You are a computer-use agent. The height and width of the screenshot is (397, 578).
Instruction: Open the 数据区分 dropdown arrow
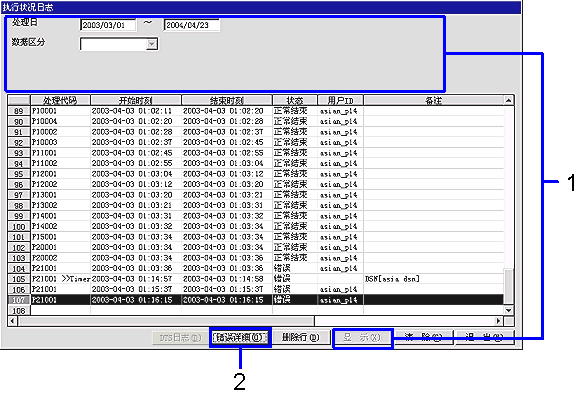[152, 44]
